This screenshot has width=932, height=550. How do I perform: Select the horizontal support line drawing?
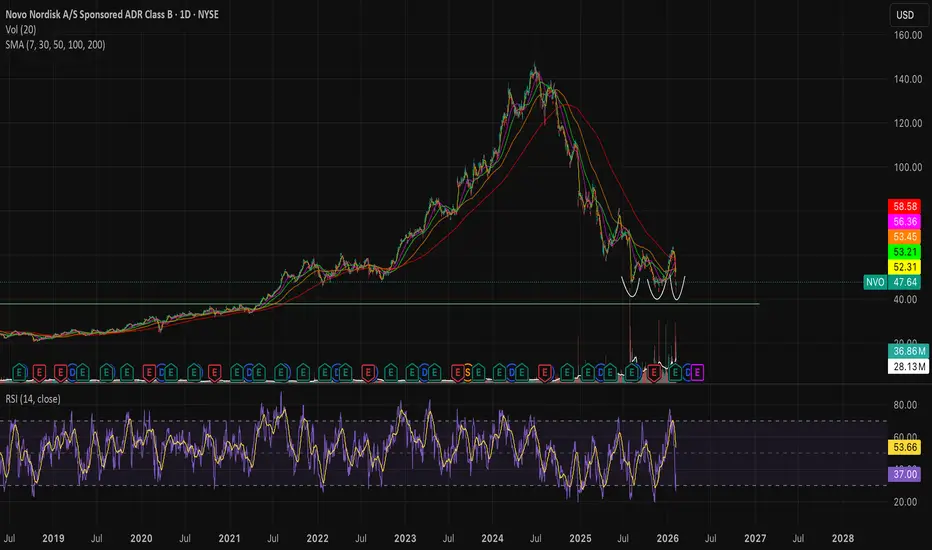point(380,304)
